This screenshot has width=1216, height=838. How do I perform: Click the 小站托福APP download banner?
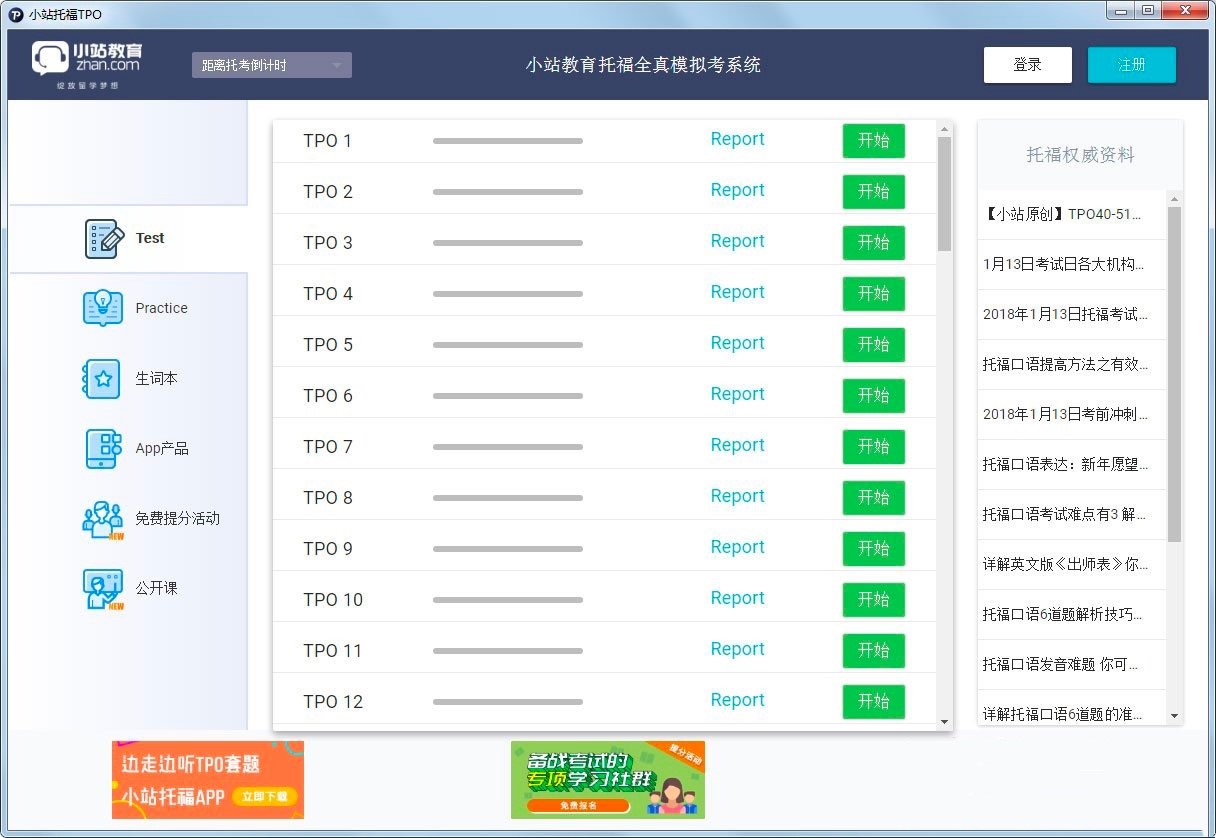(x=208, y=780)
